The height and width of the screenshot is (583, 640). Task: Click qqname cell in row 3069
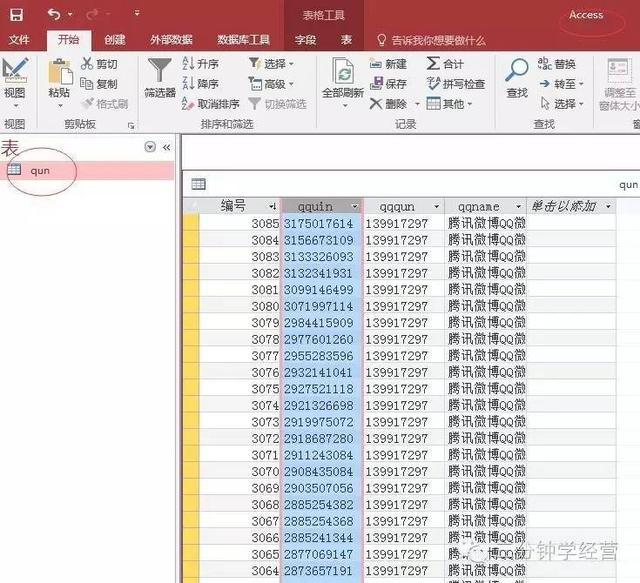[x=486, y=488]
